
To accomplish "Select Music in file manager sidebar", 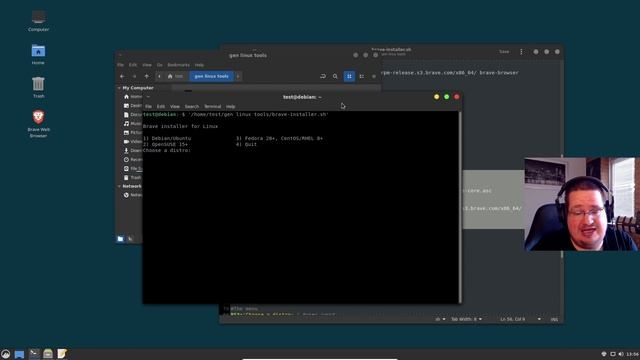I will tap(132, 124).
